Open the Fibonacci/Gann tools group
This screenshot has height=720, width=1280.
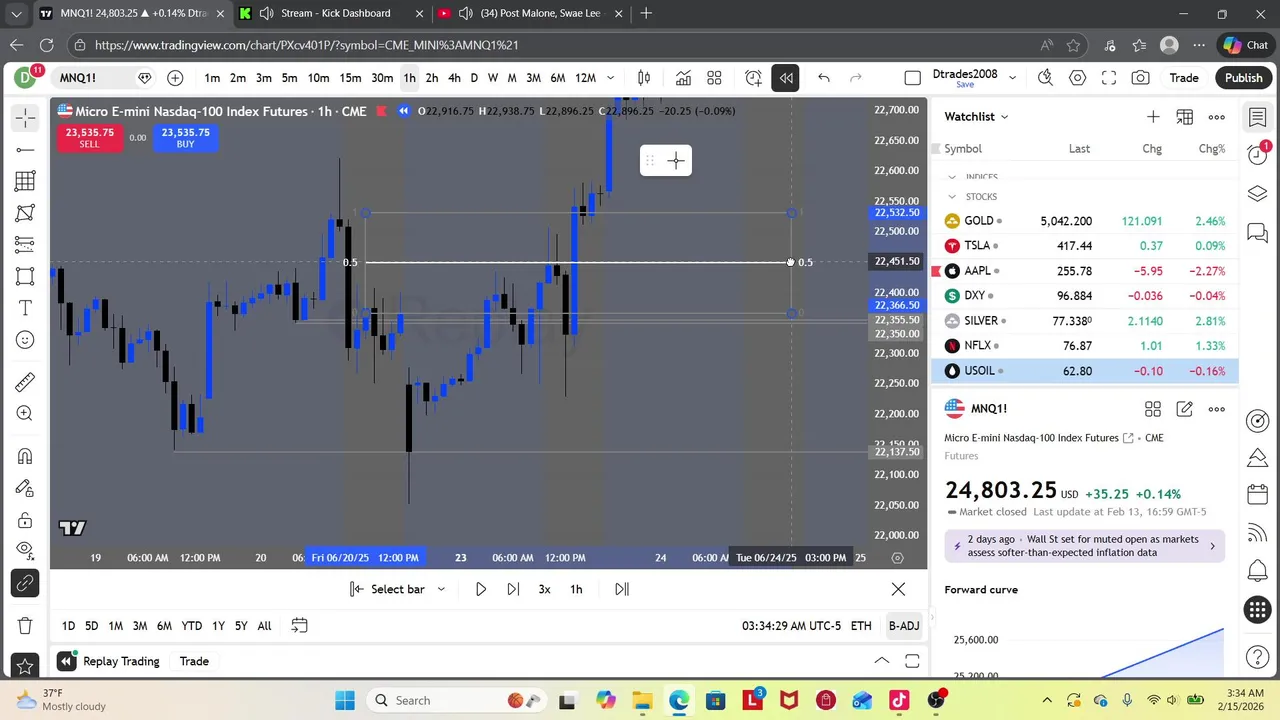[25, 181]
